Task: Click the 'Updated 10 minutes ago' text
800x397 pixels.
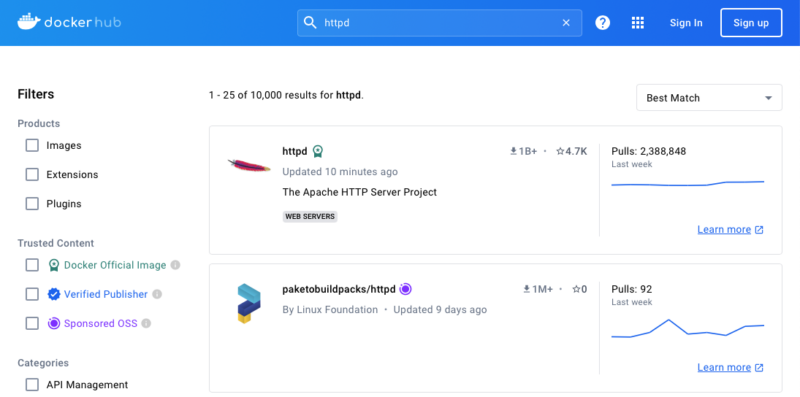Action: [340, 172]
